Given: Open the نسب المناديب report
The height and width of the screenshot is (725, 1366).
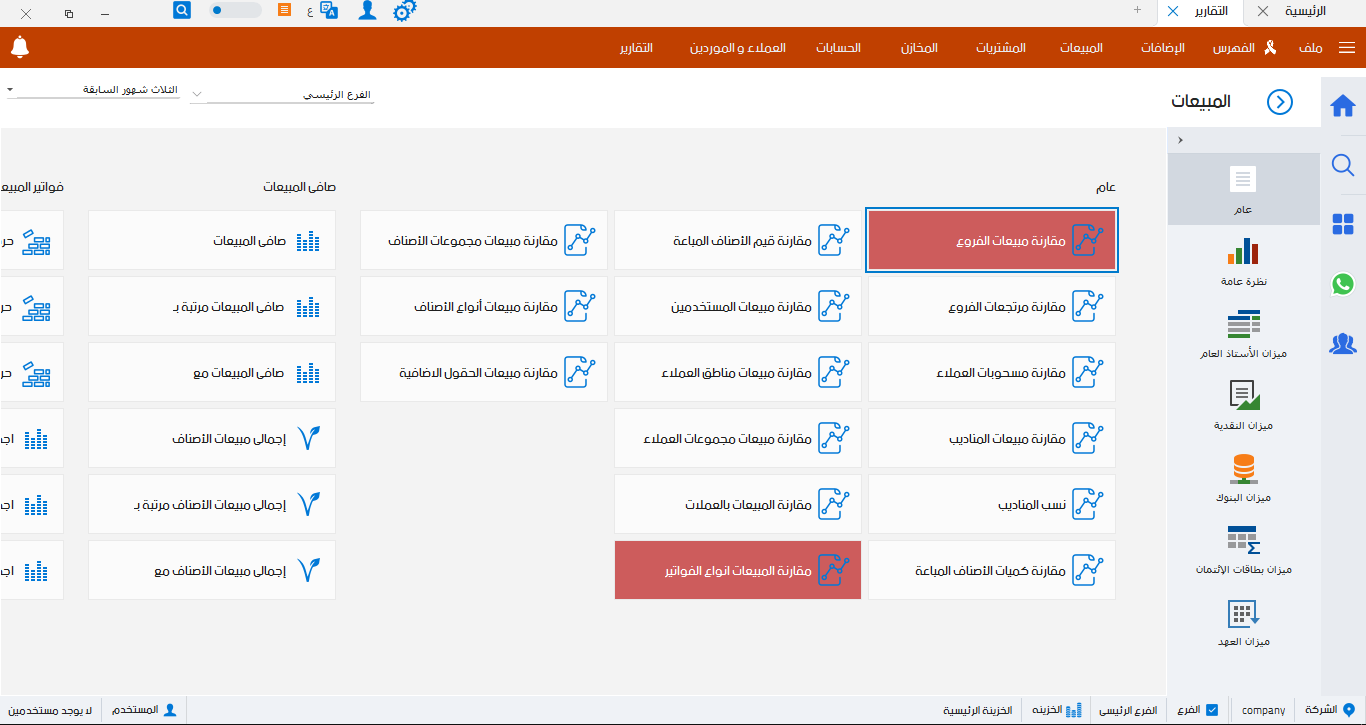Looking at the screenshot, I should click(x=991, y=504).
